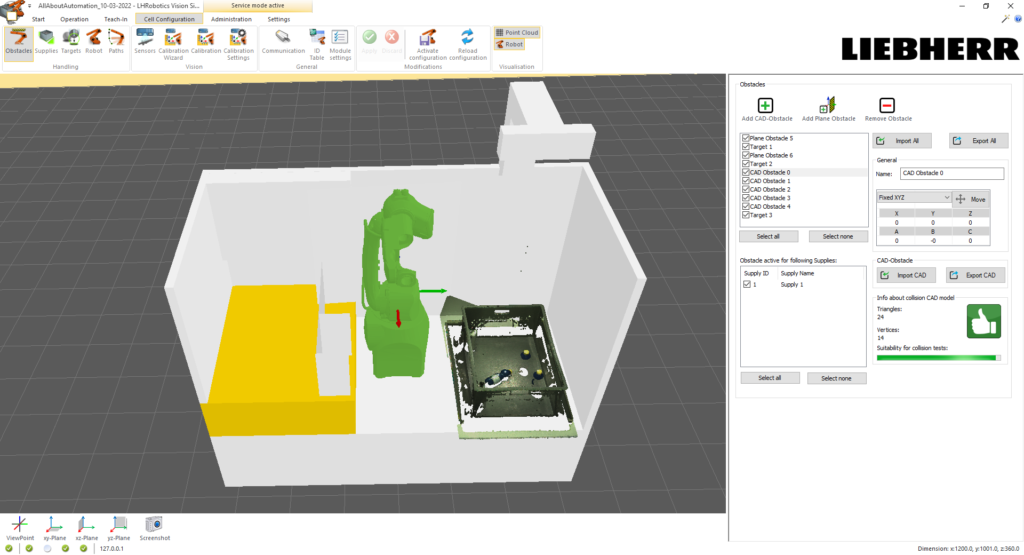
Task: Open the title bar quick access dropdown arrow
Action: tap(29, 5)
